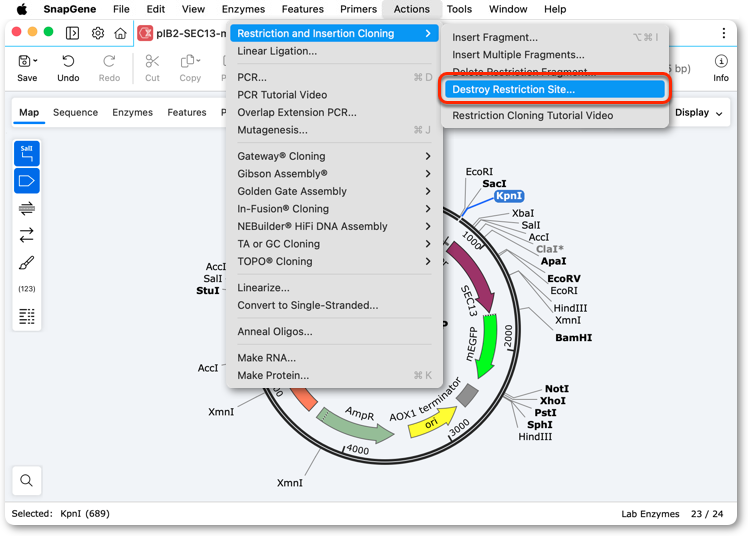The image size is (748, 536).
Task: Choose Linearize… menu item
Action: (334, 288)
